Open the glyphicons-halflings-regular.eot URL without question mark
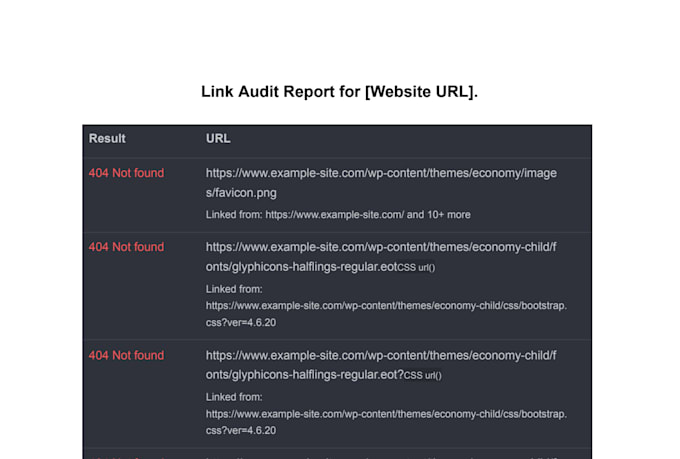The image size is (680, 459). click(x=381, y=256)
